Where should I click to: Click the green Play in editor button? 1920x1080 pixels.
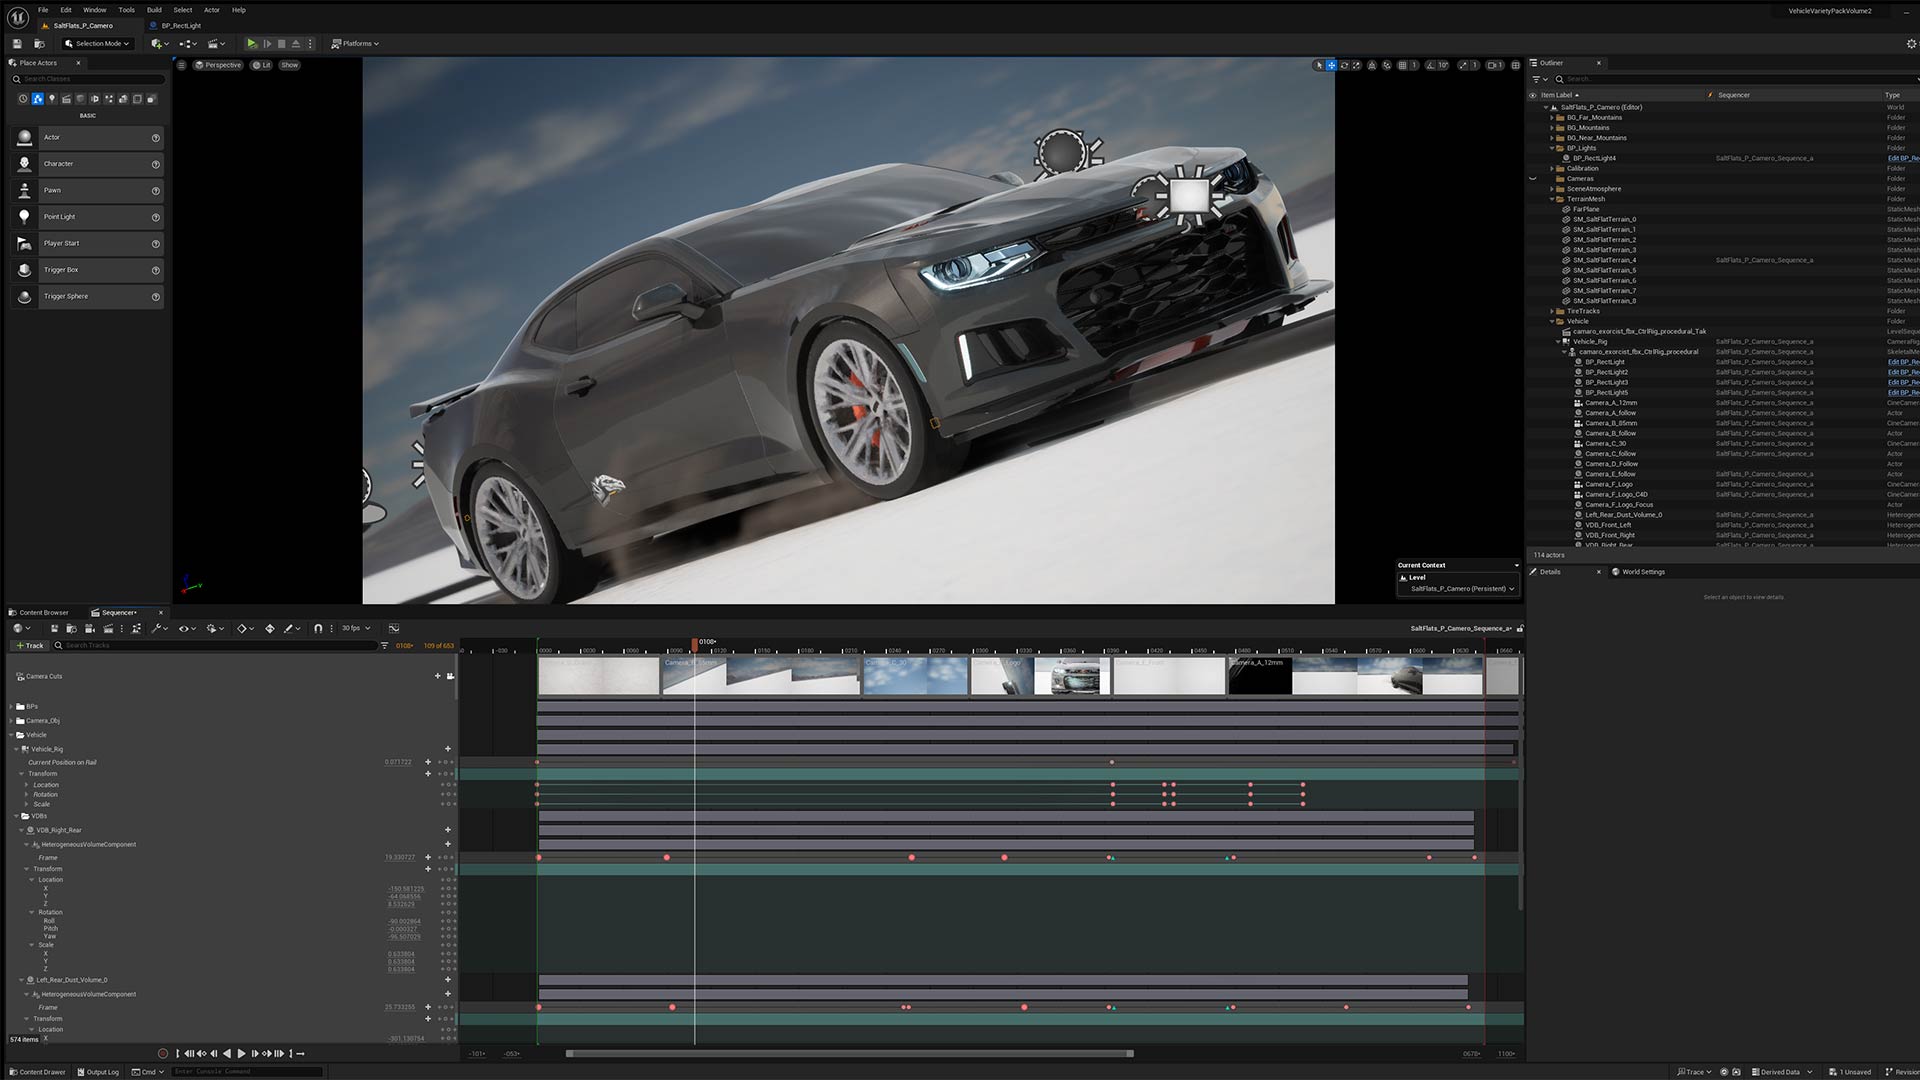(252, 44)
